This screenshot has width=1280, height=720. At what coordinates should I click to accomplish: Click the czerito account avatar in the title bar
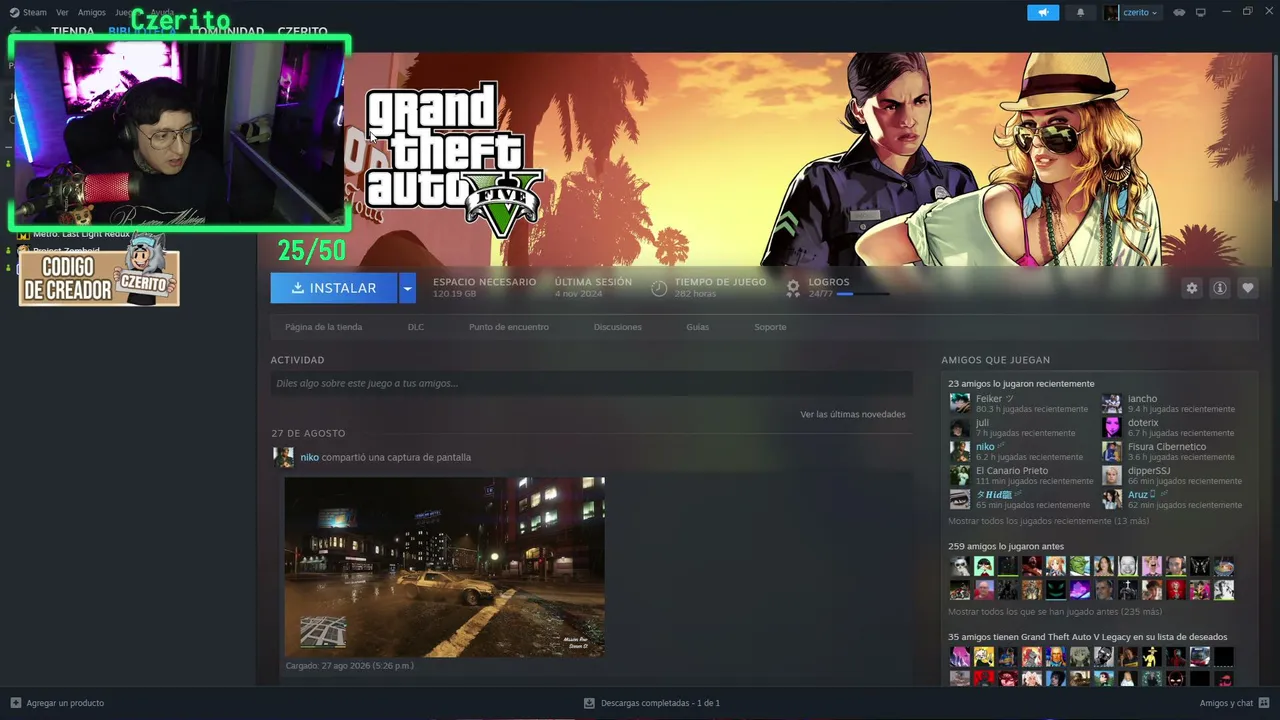point(1111,13)
